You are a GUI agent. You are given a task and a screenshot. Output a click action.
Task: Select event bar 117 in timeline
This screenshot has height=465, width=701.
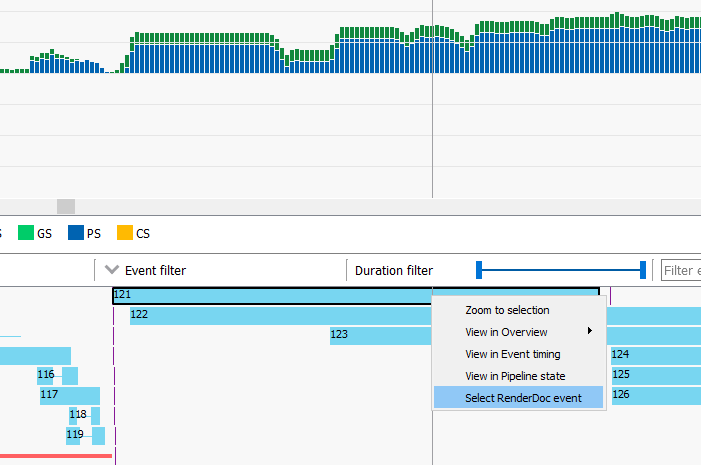click(70, 396)
